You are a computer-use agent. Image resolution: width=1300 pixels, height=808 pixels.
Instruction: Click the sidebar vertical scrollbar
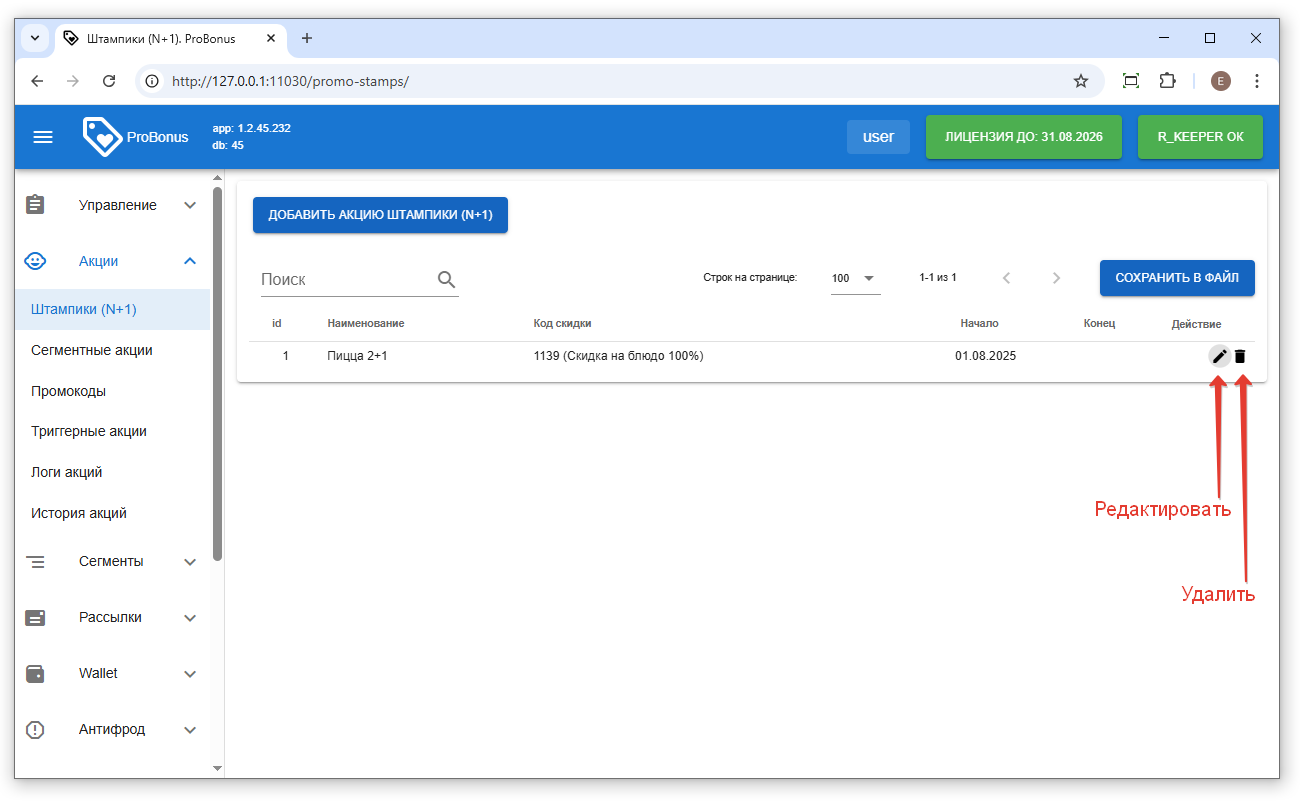coord(218,374)
